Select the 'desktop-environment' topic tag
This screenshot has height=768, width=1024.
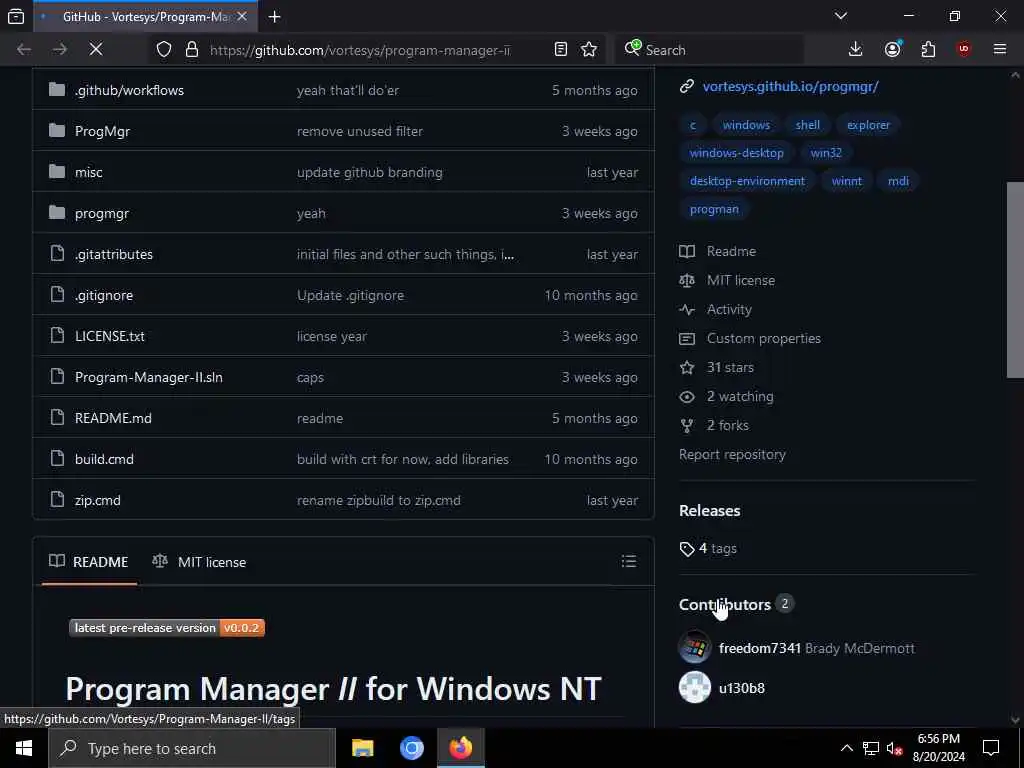(747, 181)
